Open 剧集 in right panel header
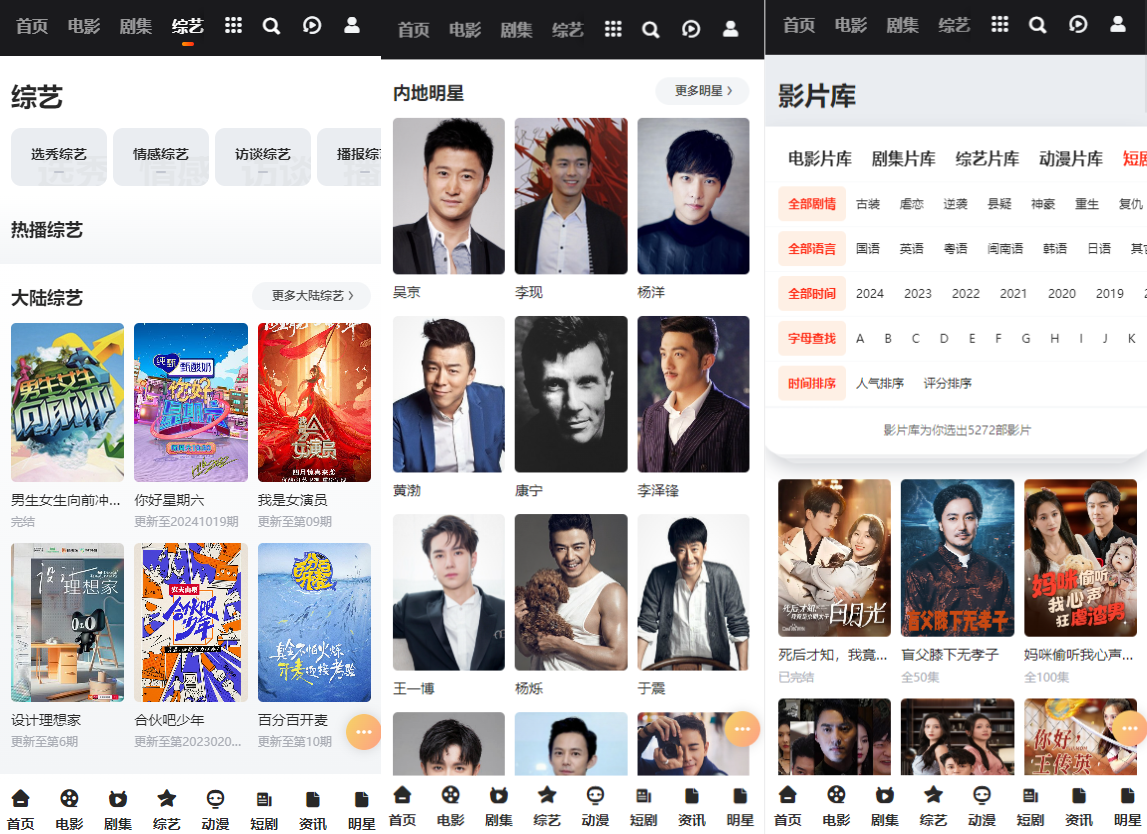The image size is (1147, 834). pos(902,26)
